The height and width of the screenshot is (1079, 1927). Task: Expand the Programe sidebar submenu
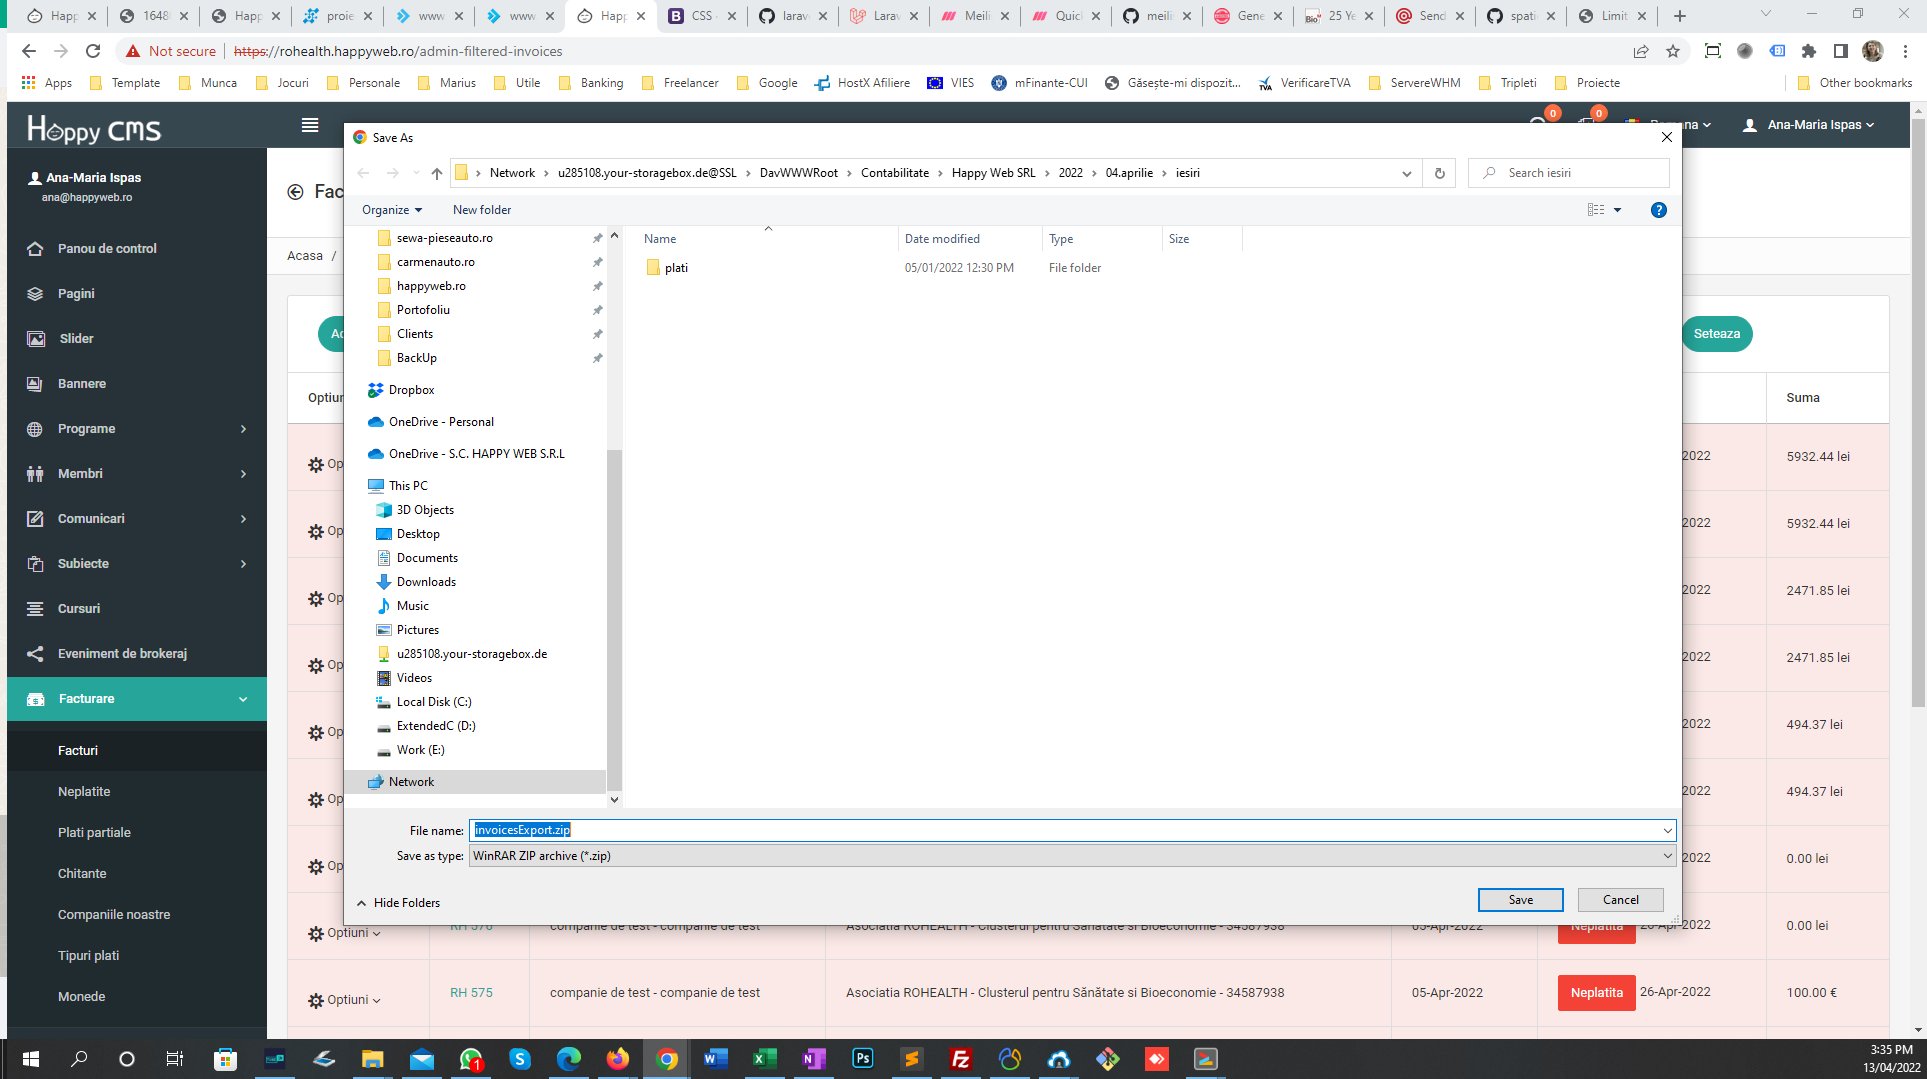(137, 429)
